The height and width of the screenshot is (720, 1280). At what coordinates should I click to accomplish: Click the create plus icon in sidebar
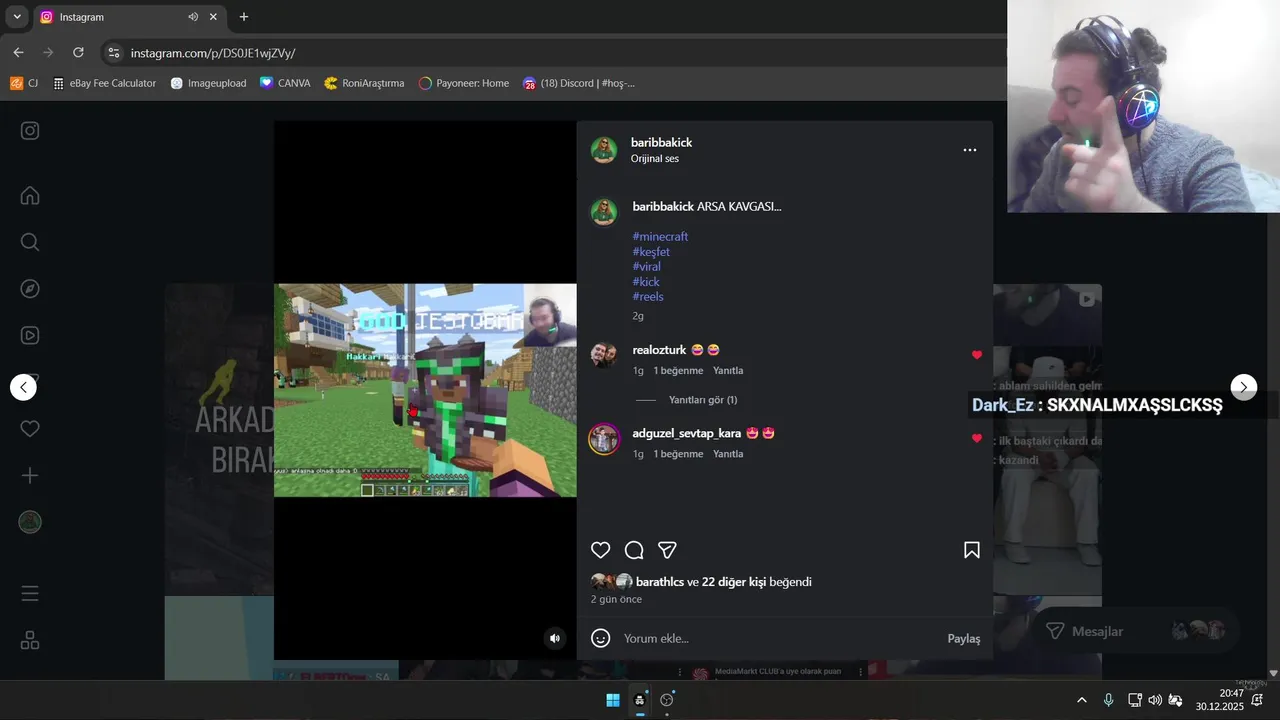[30, 476]
